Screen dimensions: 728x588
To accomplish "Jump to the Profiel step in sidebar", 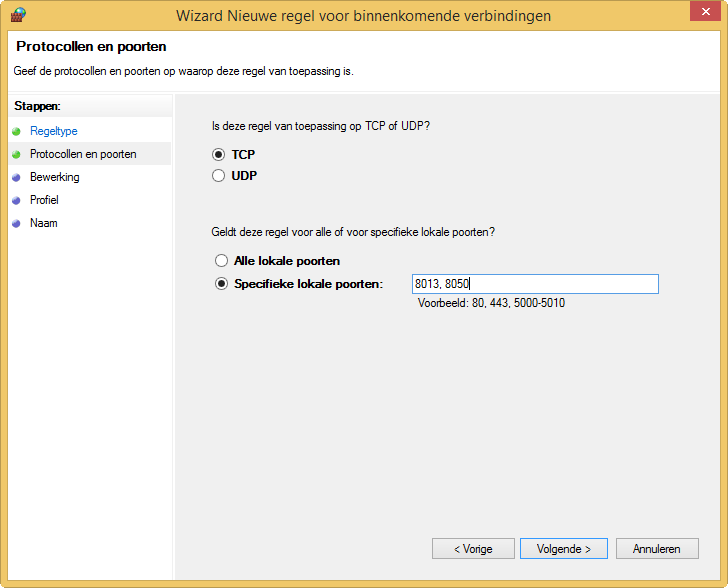I will point(44,200).
